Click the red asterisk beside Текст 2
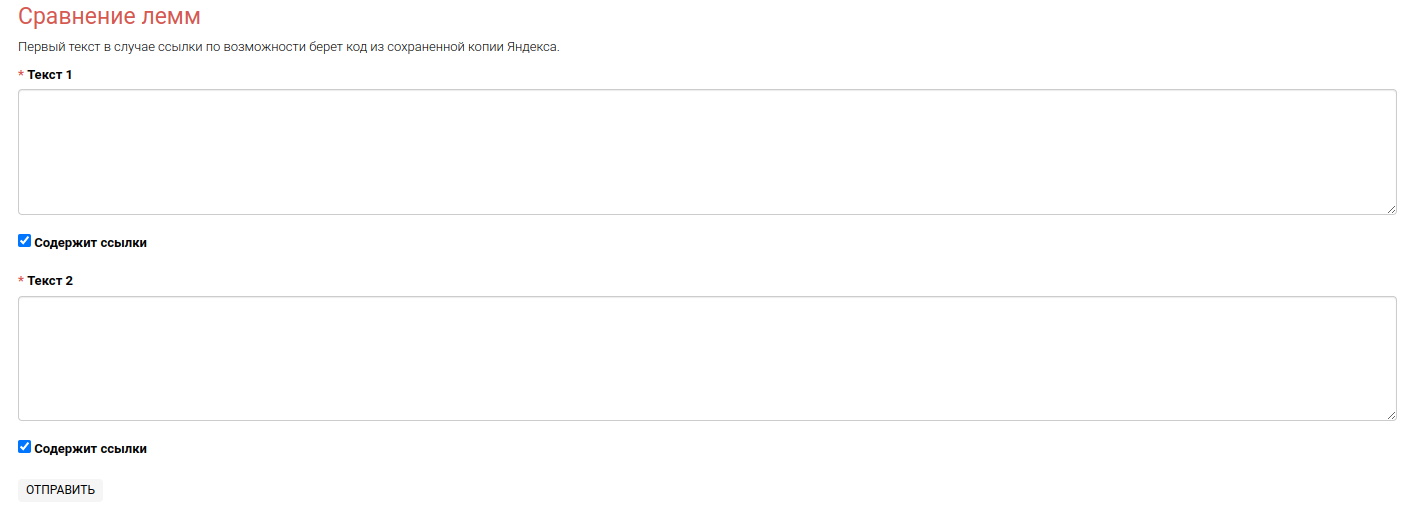 click(21, 282)
